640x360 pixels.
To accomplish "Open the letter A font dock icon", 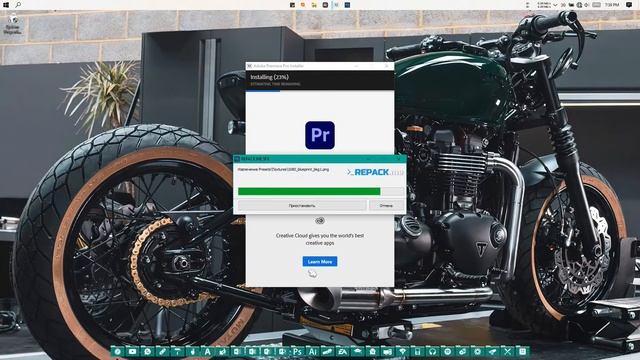I will pos(207,351).
